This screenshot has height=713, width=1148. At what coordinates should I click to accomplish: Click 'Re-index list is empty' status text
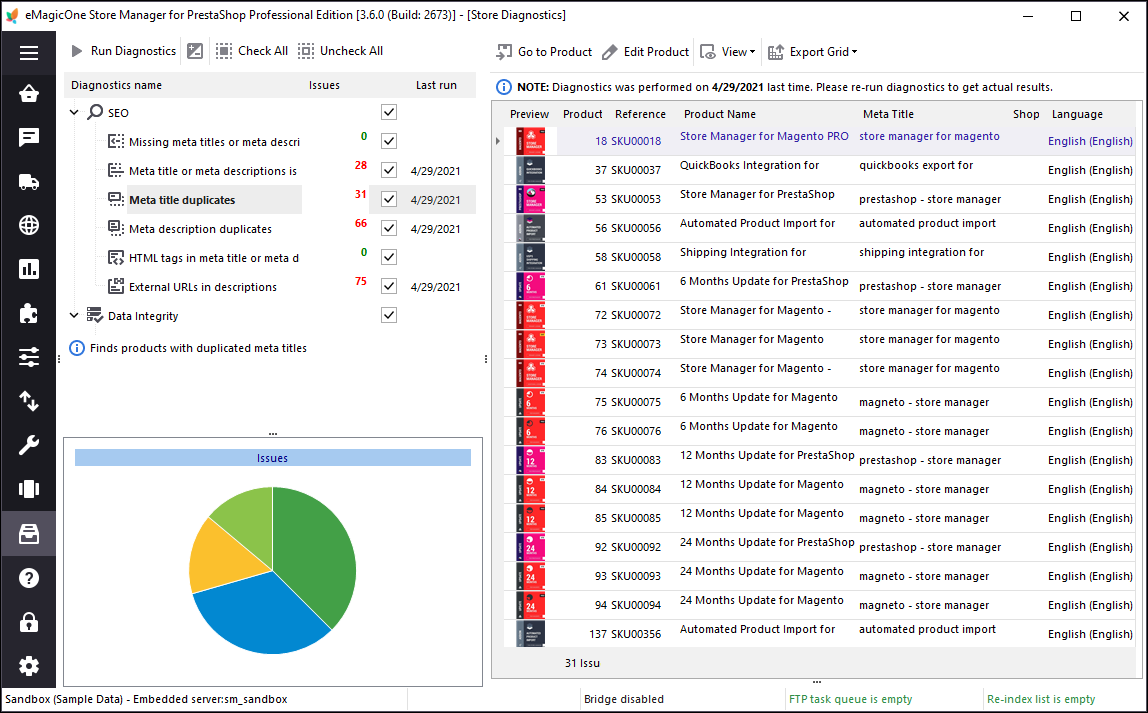click(x=1040, y=699)
